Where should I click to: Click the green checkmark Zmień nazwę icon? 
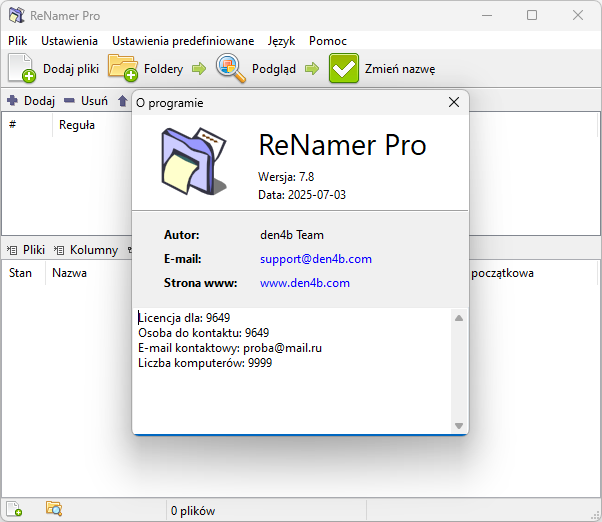click(x=344, y=68)
